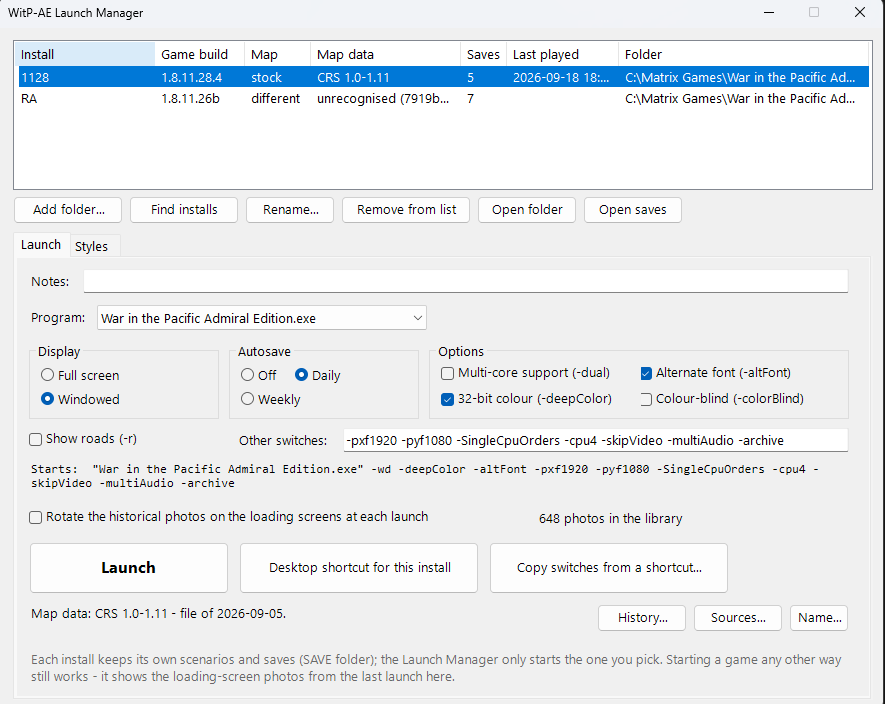Click the Starts command line preview text
885x704 pixels.
[424, 476]
